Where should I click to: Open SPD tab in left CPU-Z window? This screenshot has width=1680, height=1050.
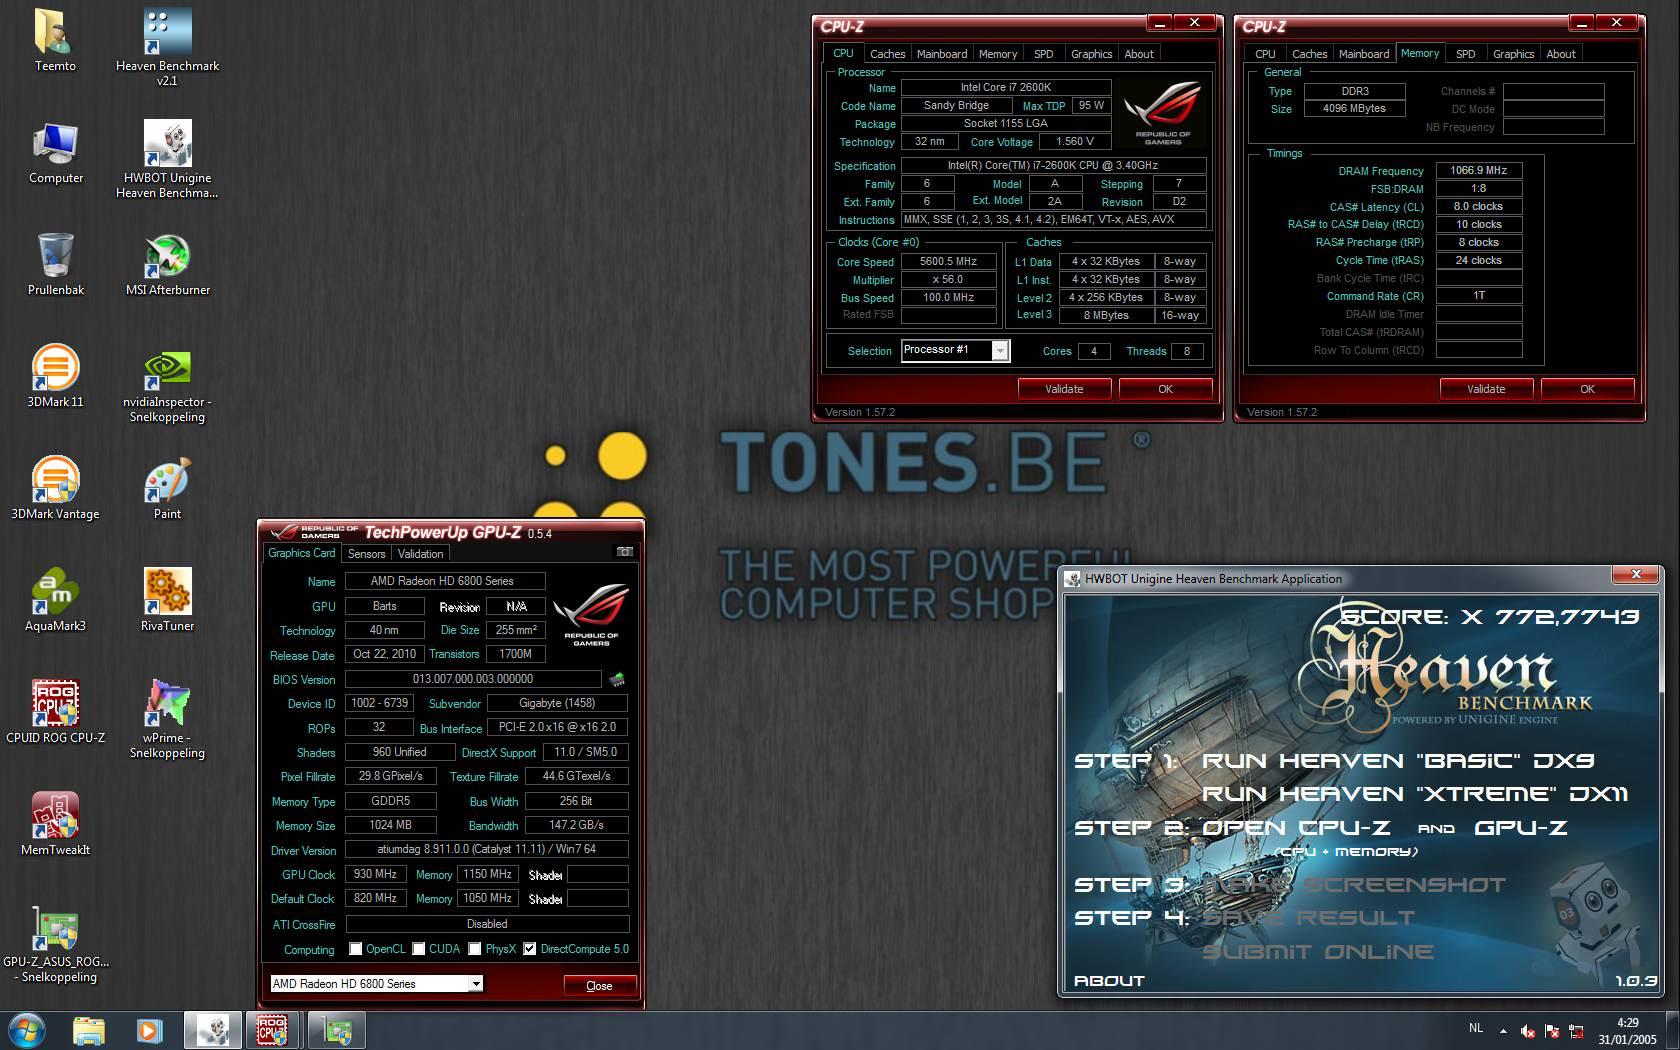(1043, 54)
